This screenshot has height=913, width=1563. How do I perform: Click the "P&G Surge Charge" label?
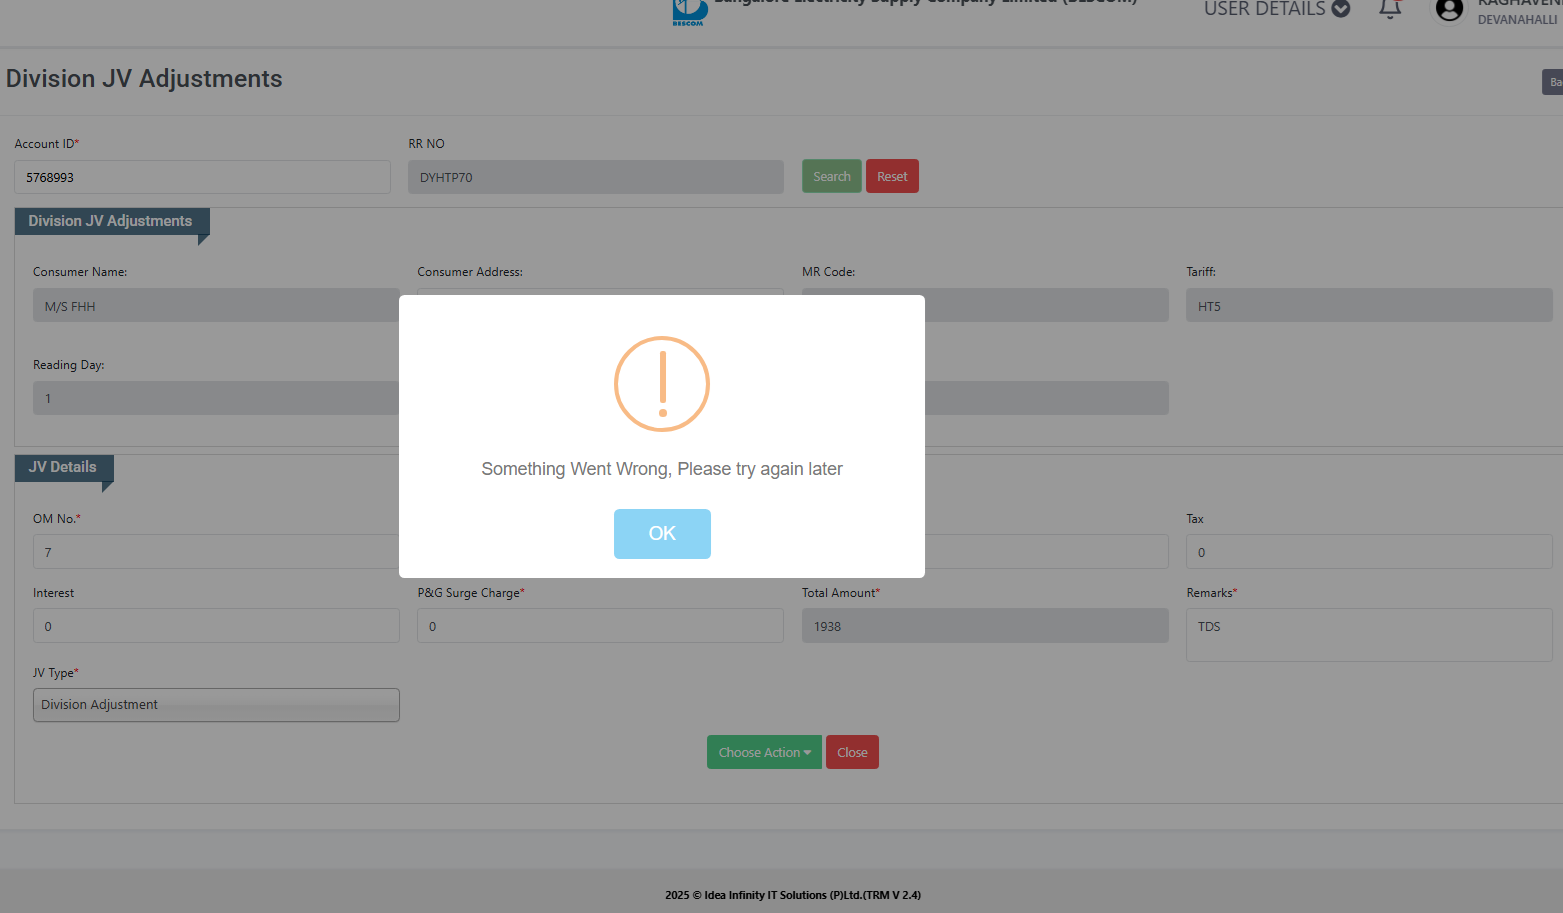pos(471,593)
